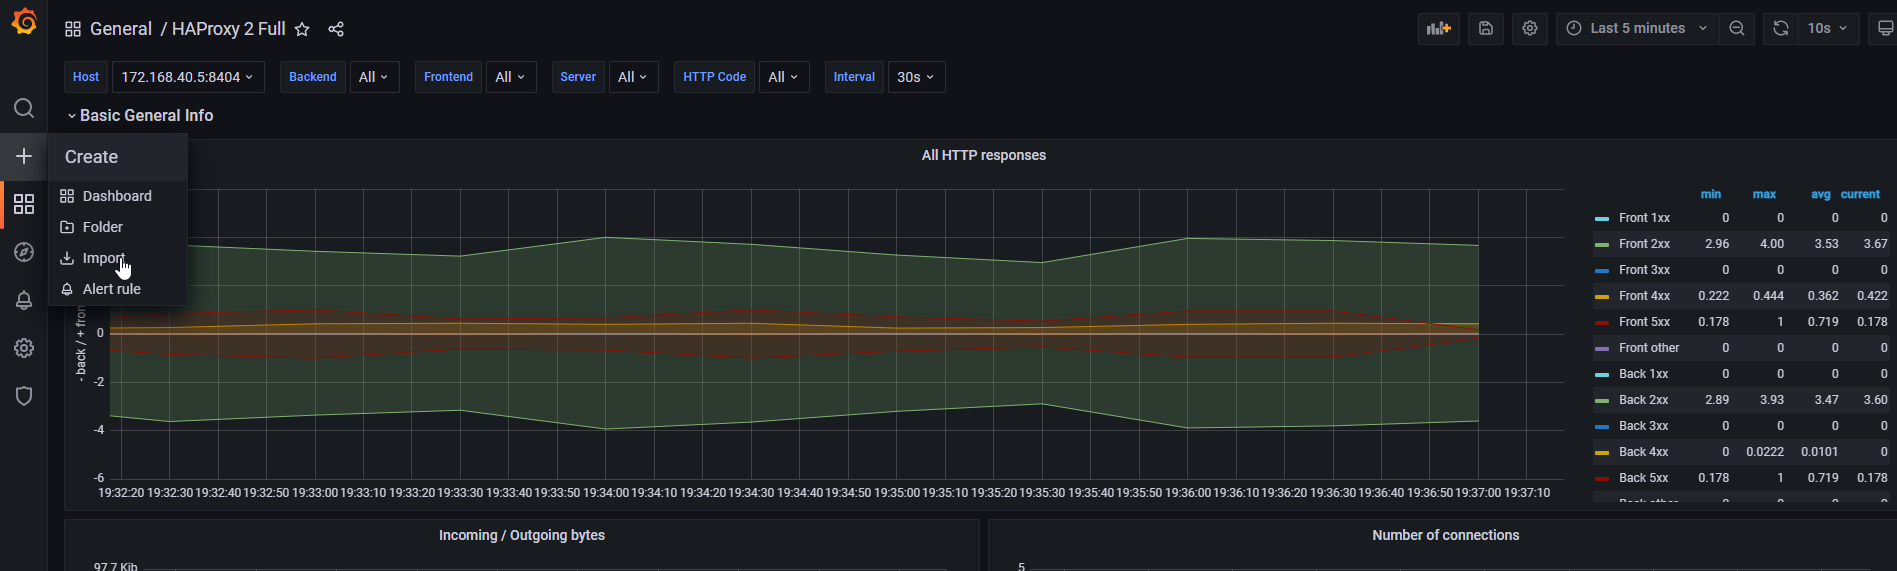Click the refresh dashboard icon
This screenshot has width=1897, height=571.
(x=1781, y=28)
